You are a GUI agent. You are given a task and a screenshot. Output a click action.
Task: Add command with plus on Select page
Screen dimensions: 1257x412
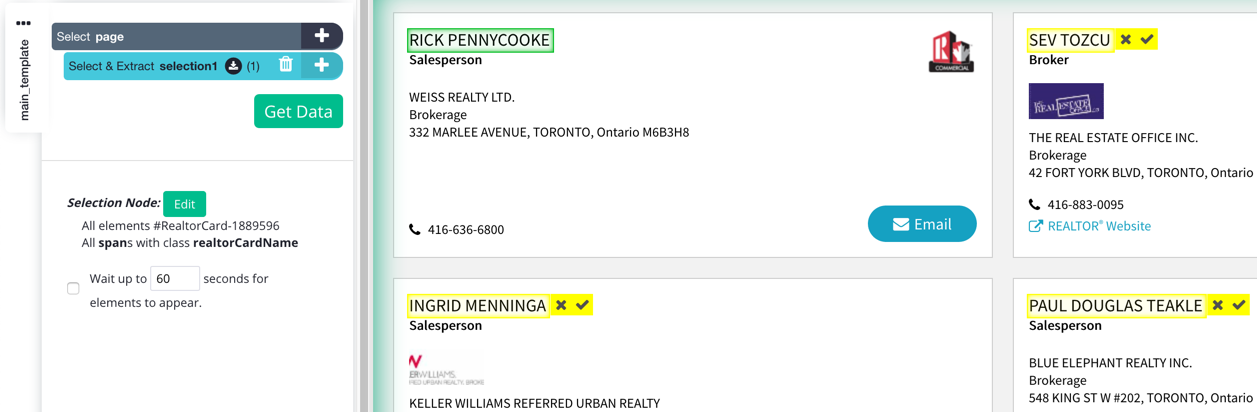click(322, 36)
